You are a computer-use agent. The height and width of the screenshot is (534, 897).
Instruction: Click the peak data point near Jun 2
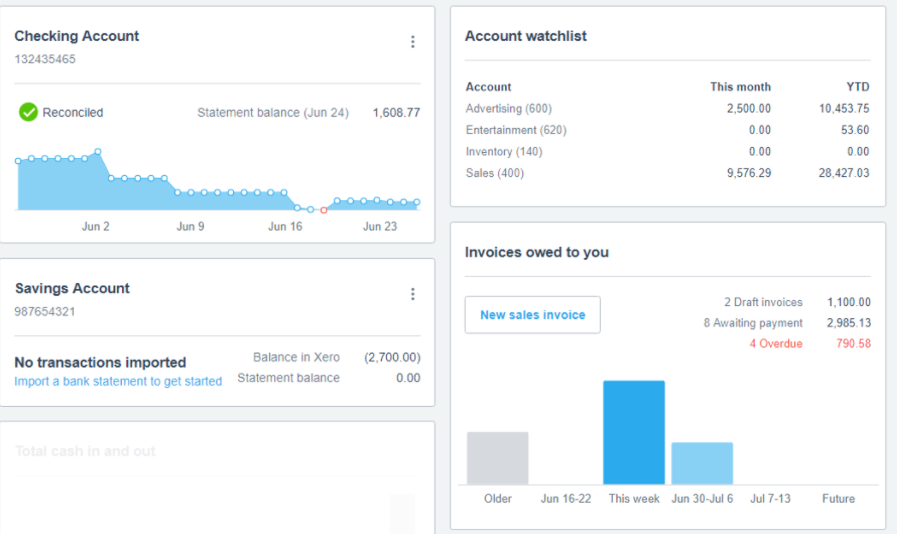click(98, 152)
